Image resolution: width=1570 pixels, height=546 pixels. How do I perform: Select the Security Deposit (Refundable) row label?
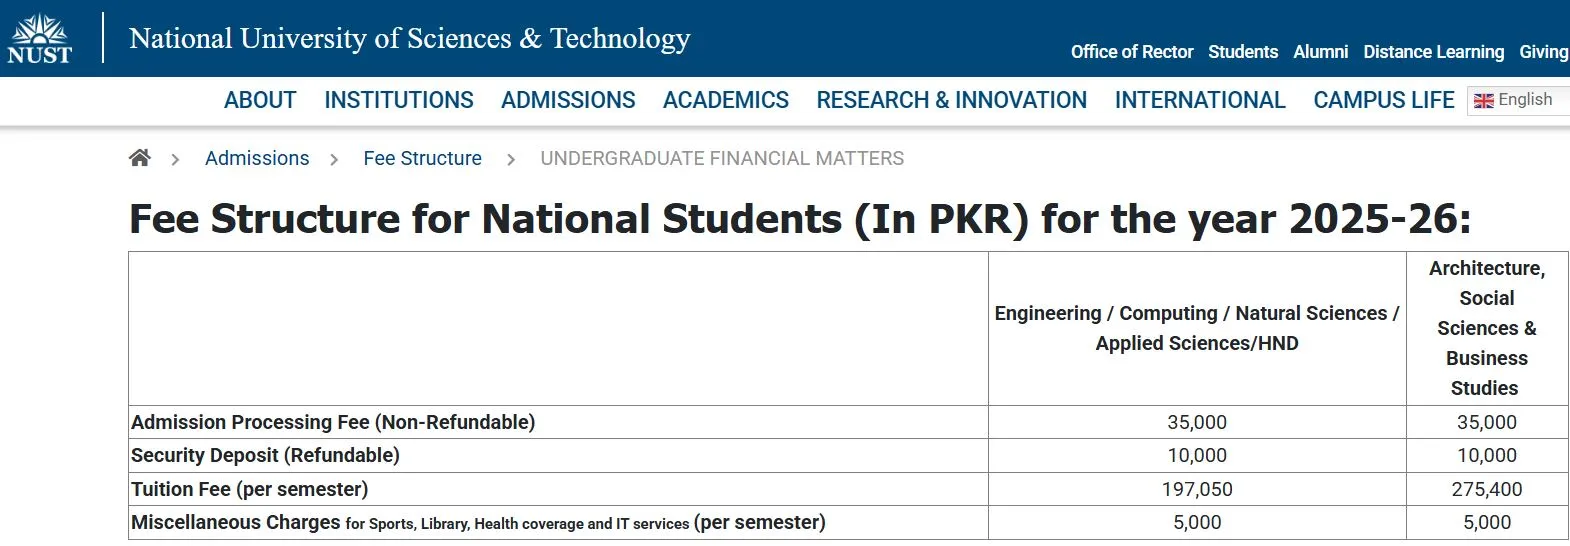coord(265,455)
